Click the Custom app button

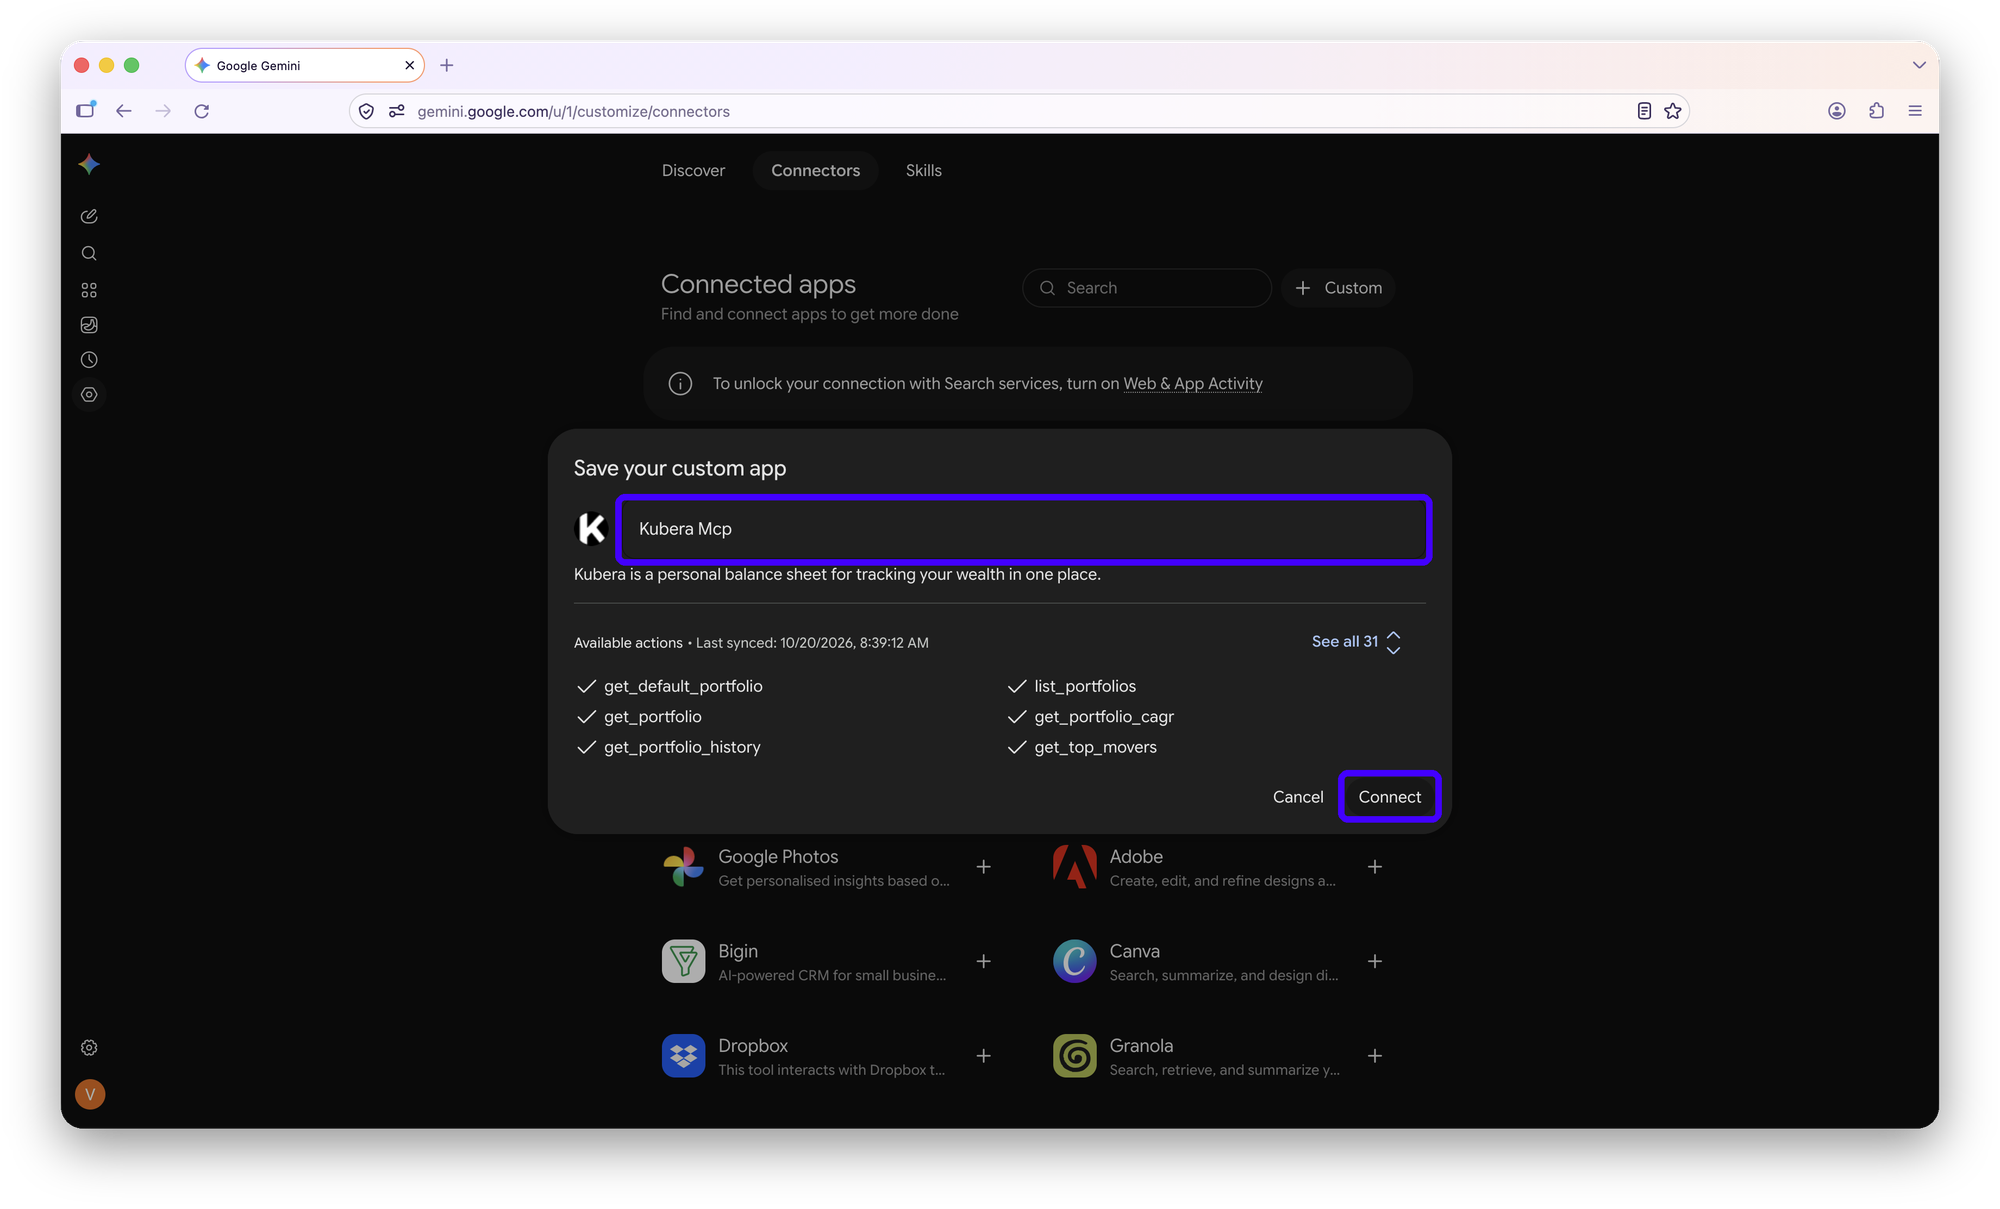tap(1338, 288)
